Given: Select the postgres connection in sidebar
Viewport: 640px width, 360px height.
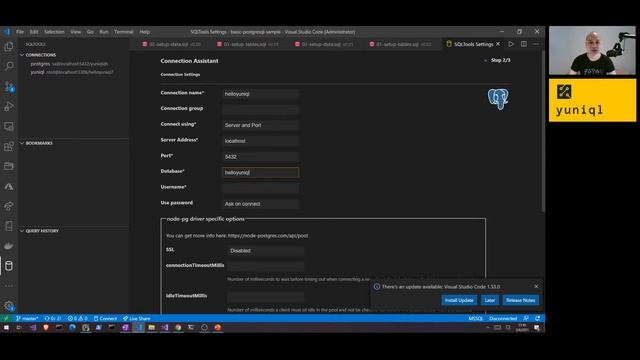Looking at the screenshot, I should tap(69, 64).
